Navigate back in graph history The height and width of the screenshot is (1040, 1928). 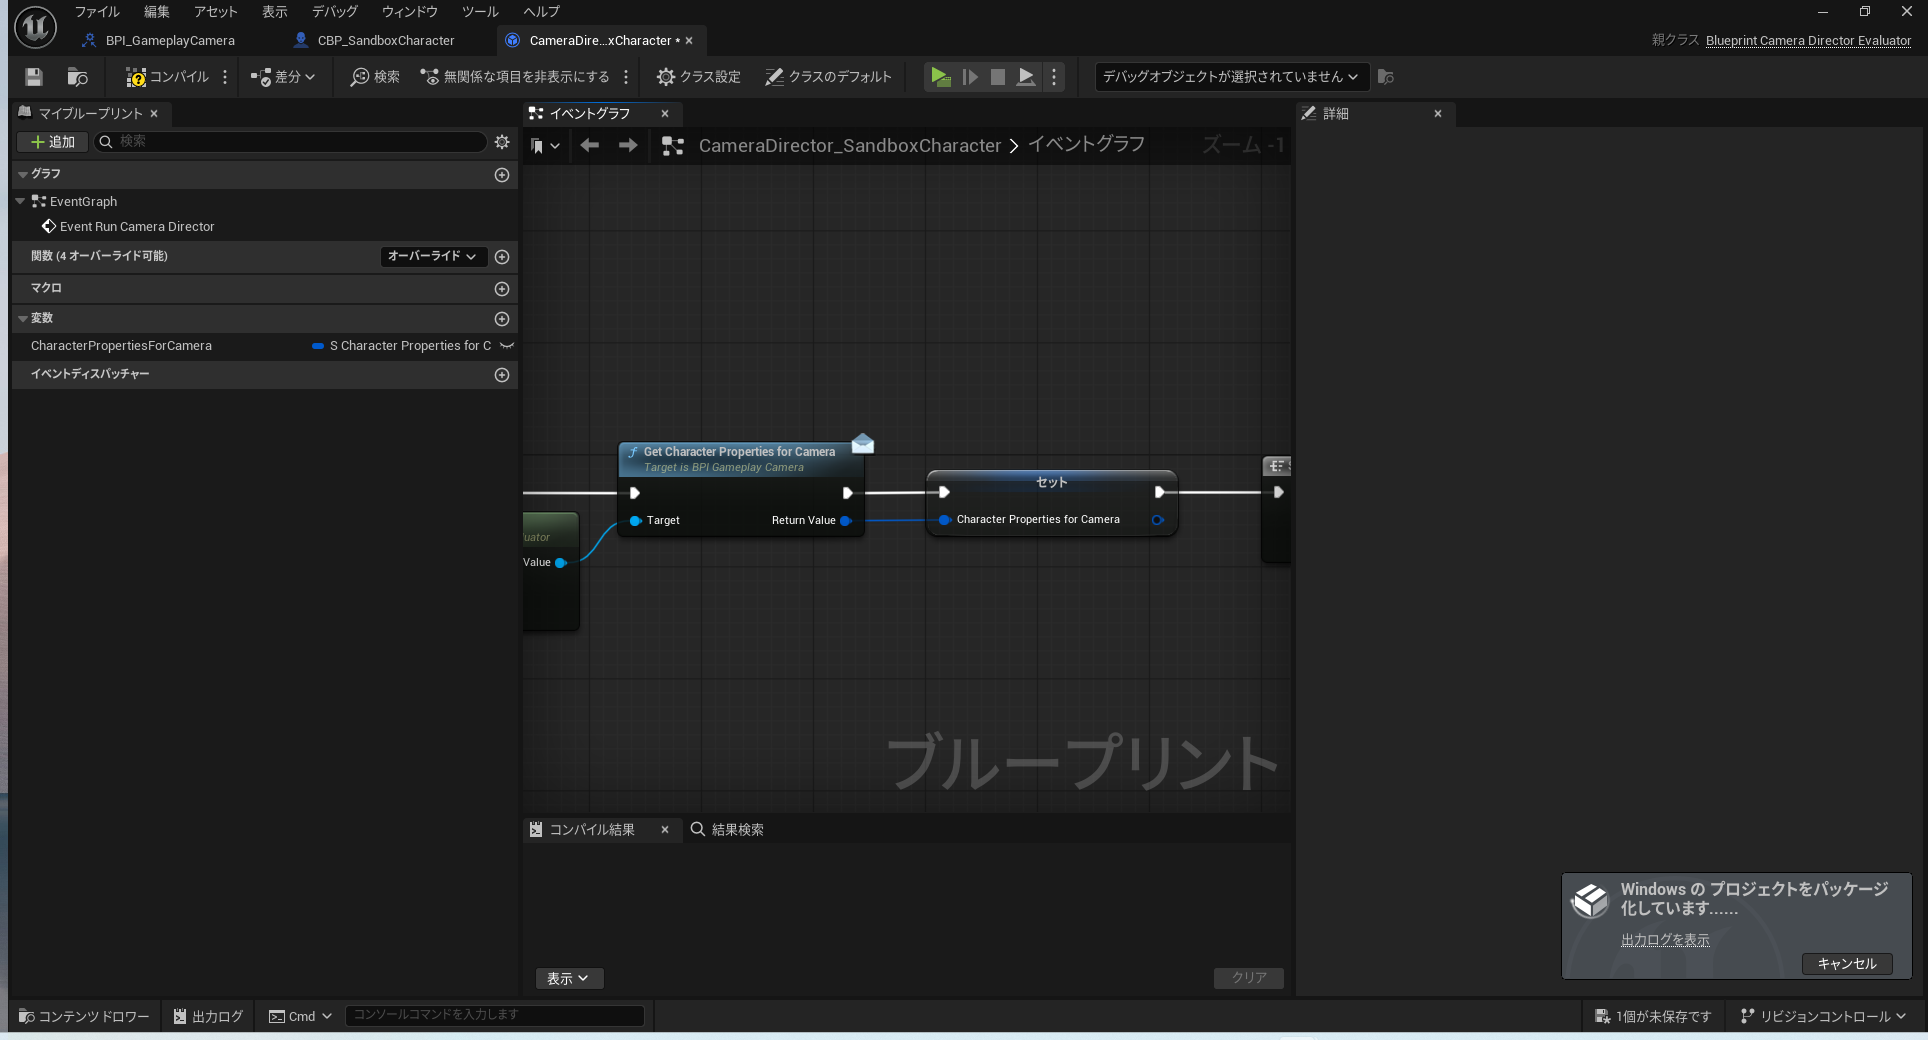pos(590,146)
